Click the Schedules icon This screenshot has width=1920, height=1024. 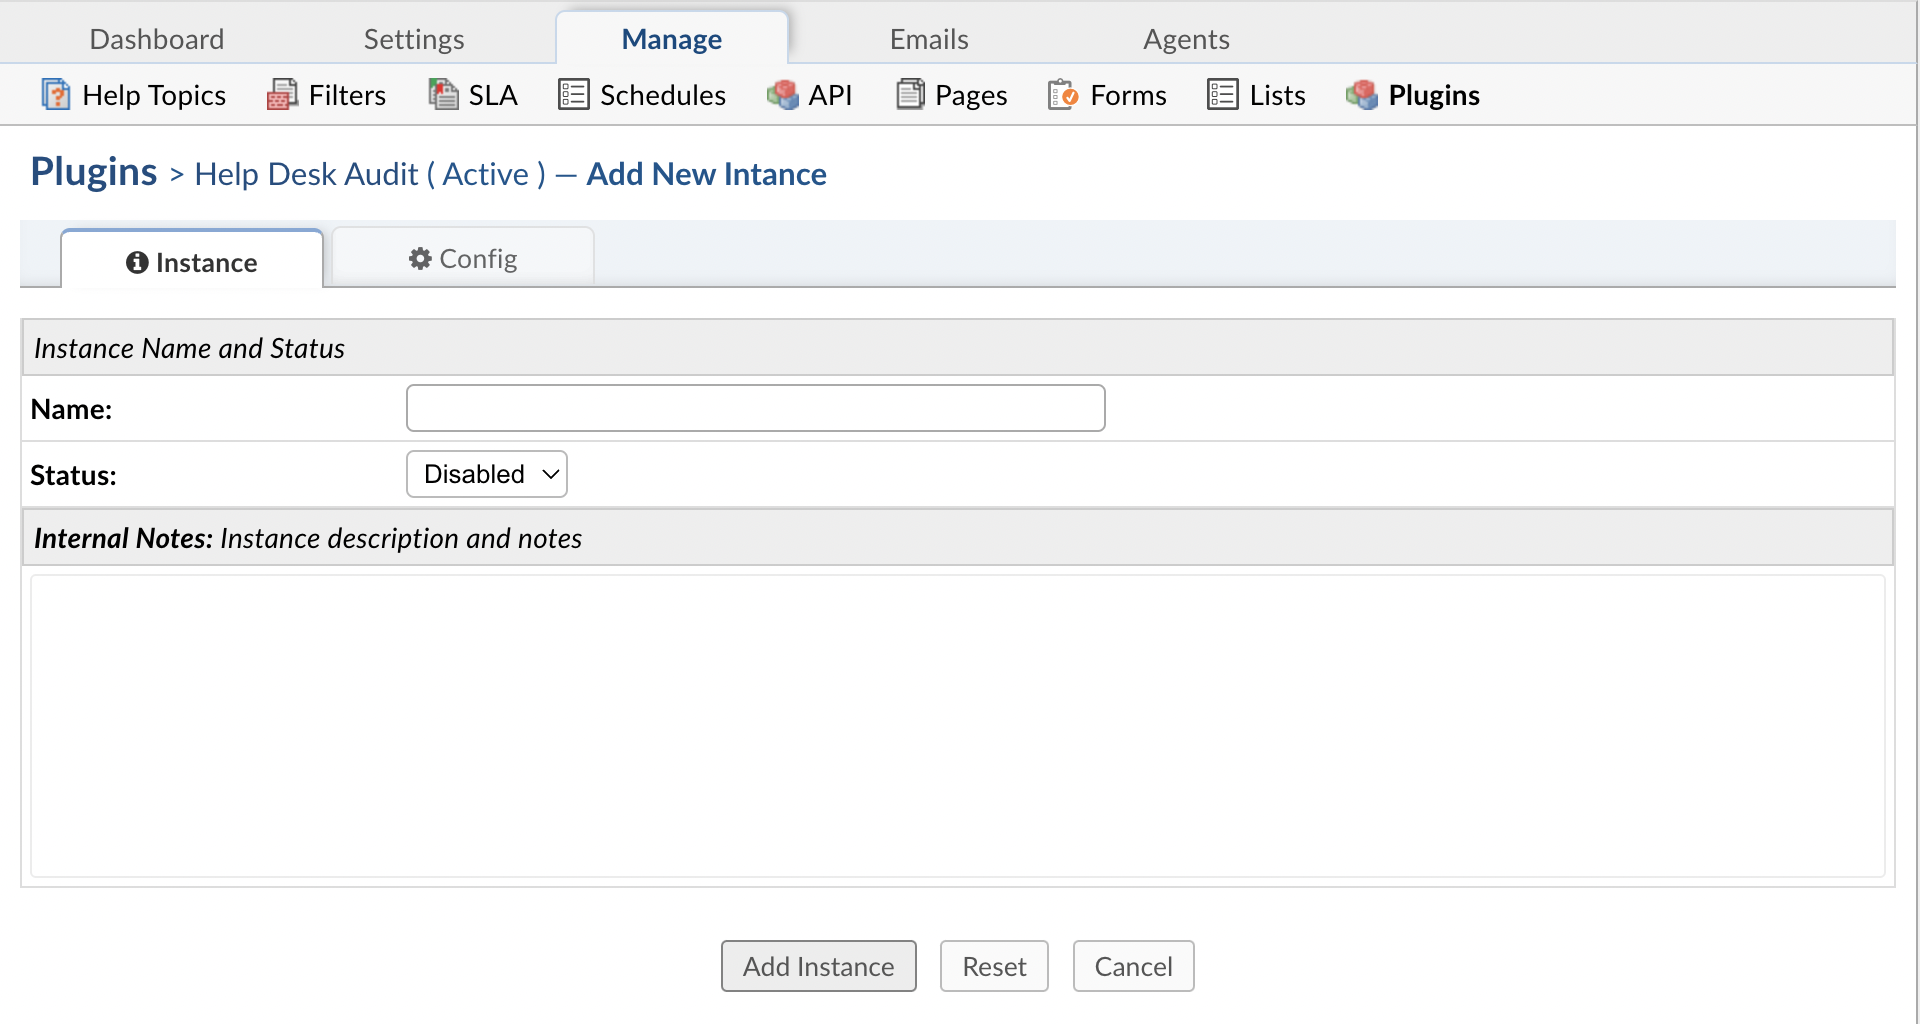(573, 94)
